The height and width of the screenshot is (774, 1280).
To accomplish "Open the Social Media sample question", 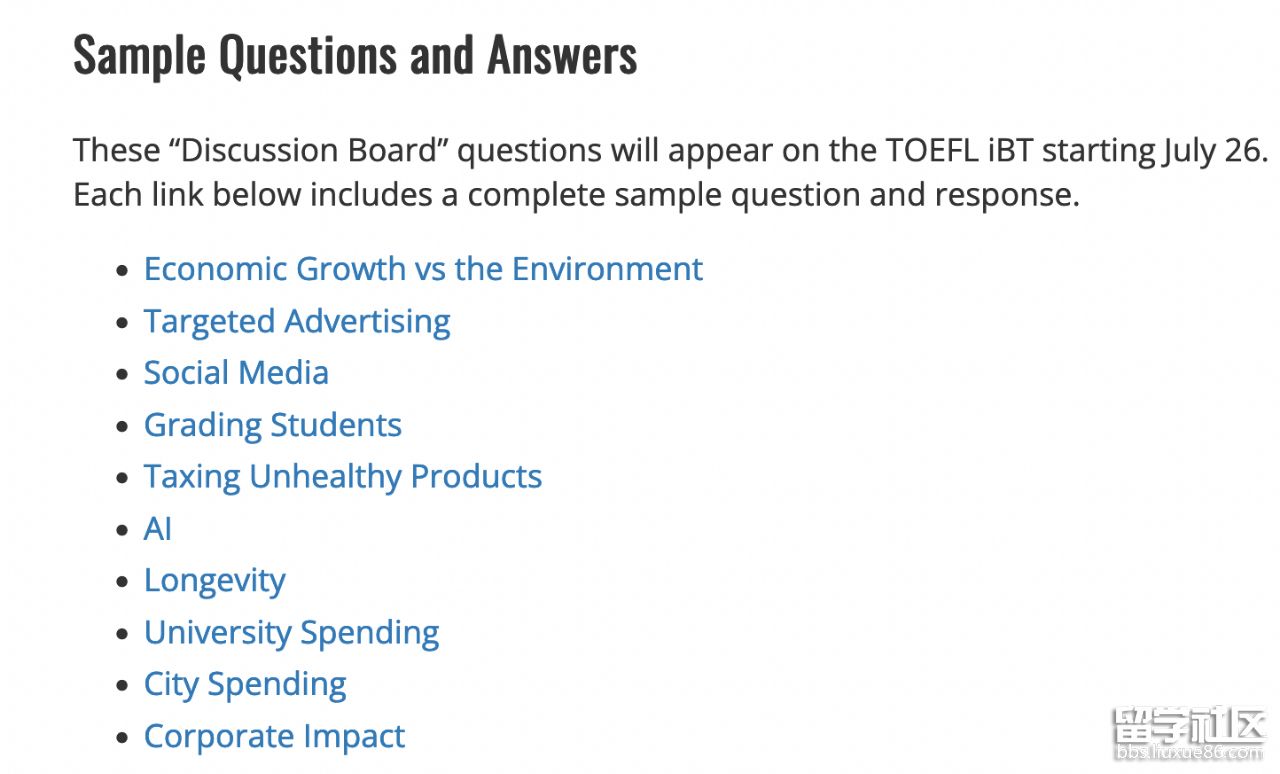I will (x=236, y=373).
